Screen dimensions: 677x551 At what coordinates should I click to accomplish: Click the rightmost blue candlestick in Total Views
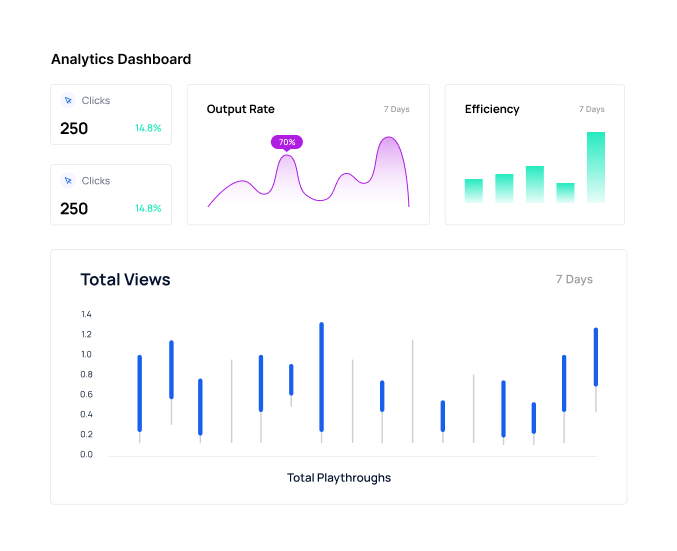pyautogui.click(x=596, y=356)
